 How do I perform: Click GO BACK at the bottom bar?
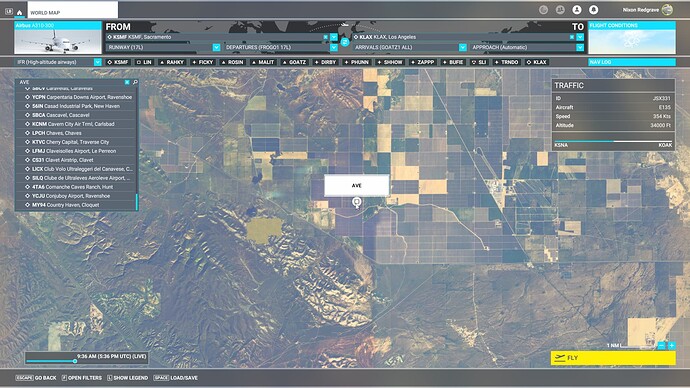tap(36, 378)
